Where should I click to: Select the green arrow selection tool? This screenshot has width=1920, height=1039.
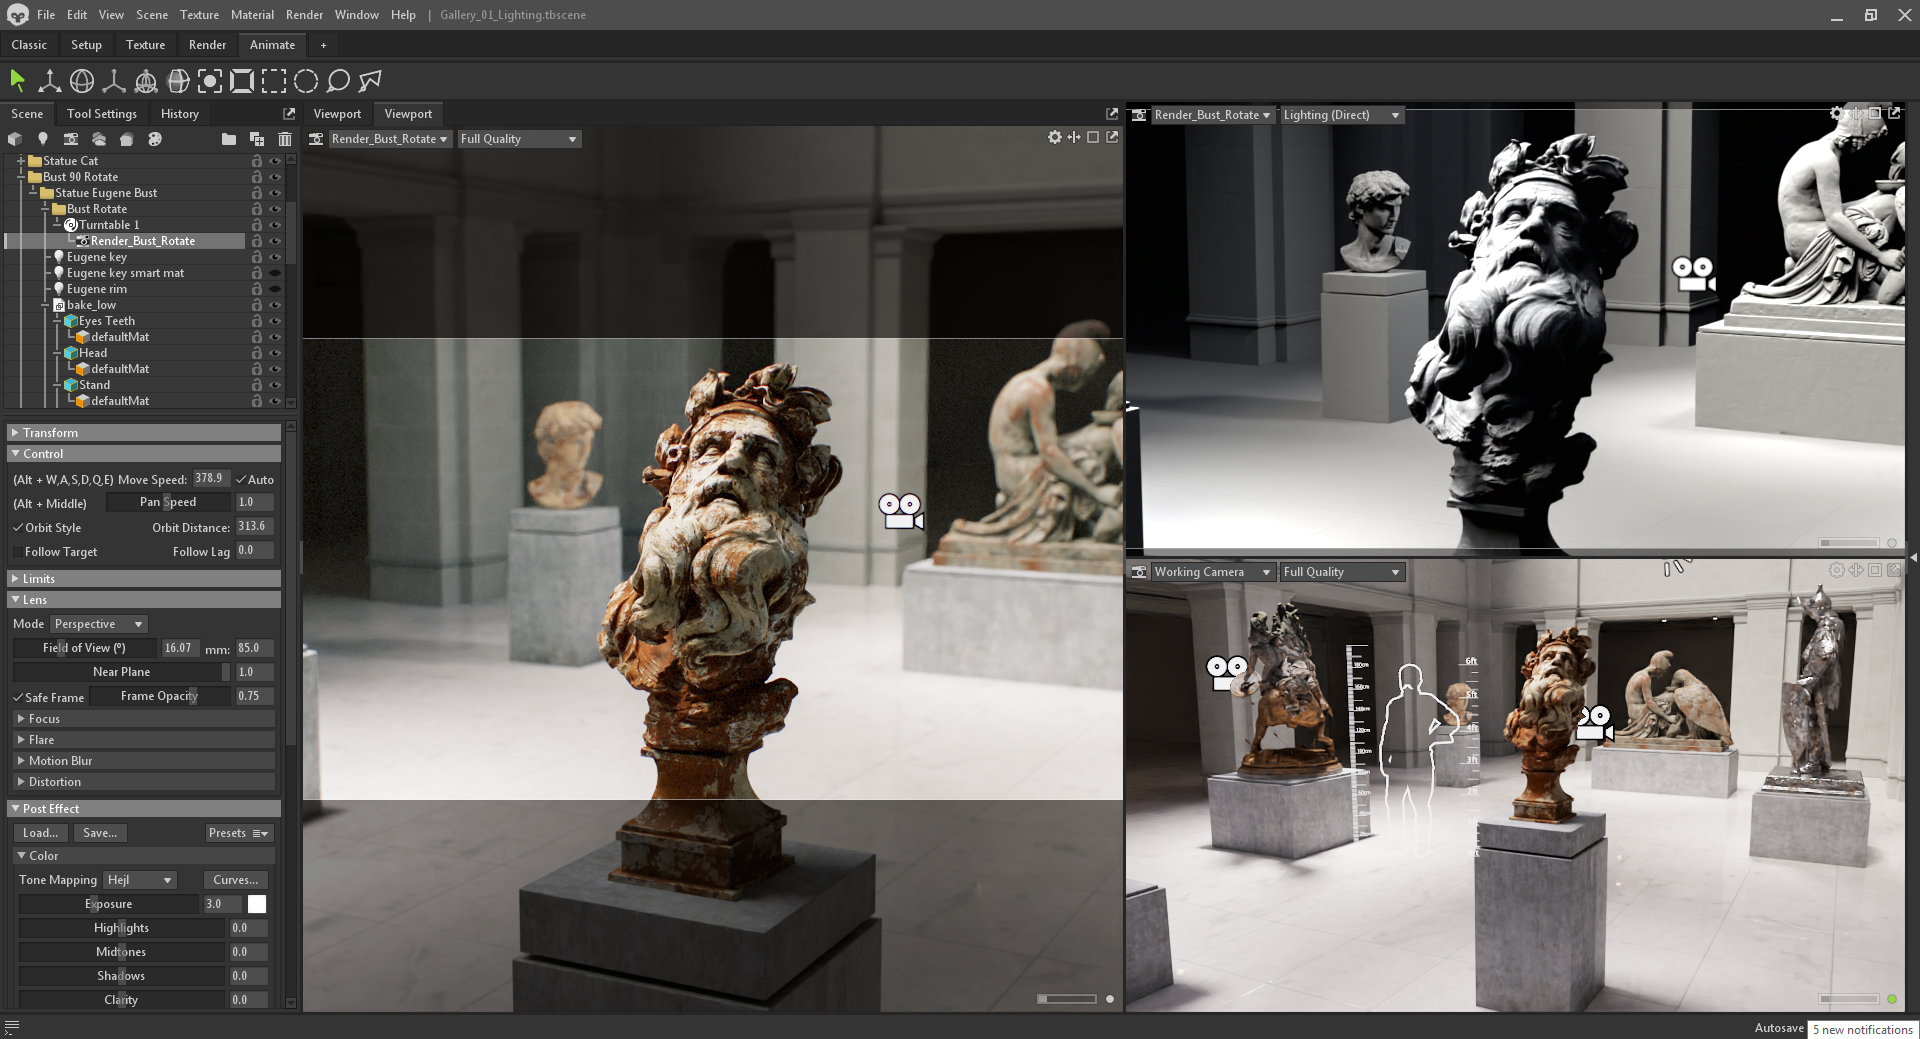tap(16, 79)
